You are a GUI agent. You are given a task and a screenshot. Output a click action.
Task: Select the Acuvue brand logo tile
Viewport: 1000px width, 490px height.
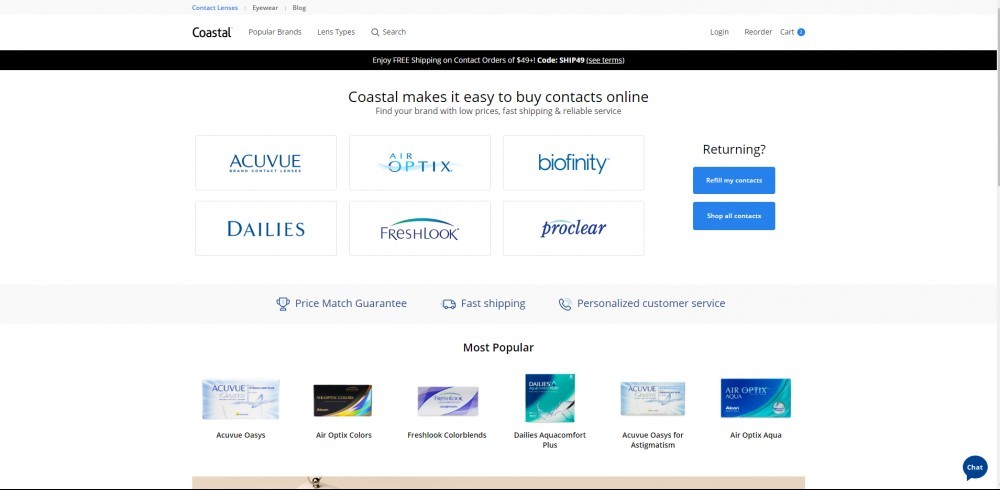click(x=266, y=163)
